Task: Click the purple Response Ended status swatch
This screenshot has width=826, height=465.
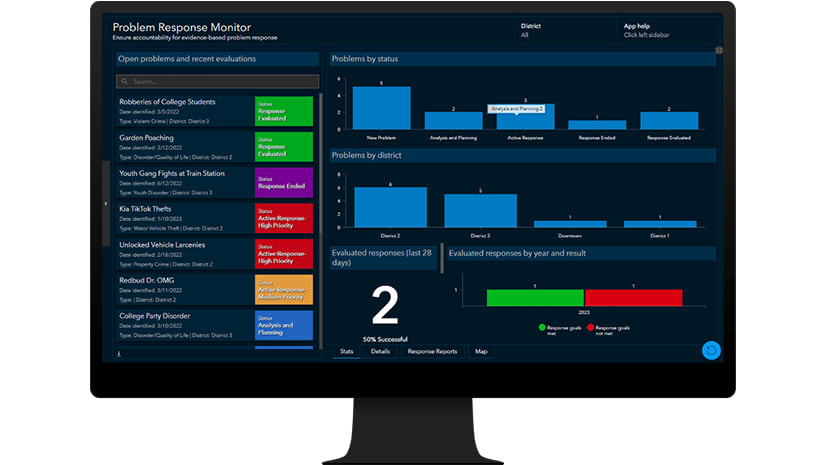Action: (284, 183)
